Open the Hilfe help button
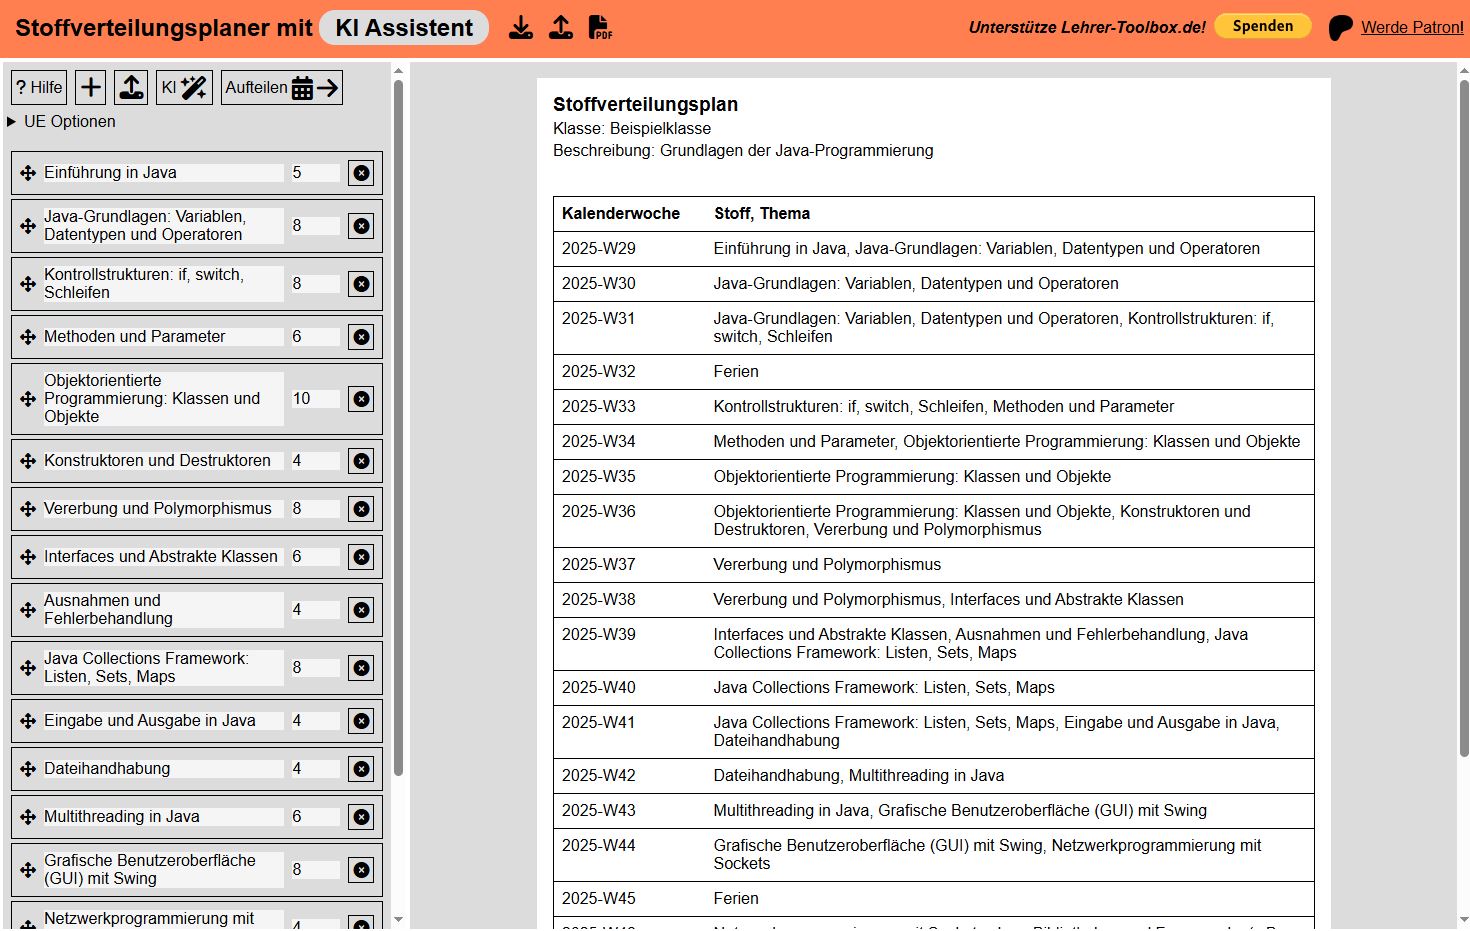This screenshot has height=931, width=1470. pos(39,88)
